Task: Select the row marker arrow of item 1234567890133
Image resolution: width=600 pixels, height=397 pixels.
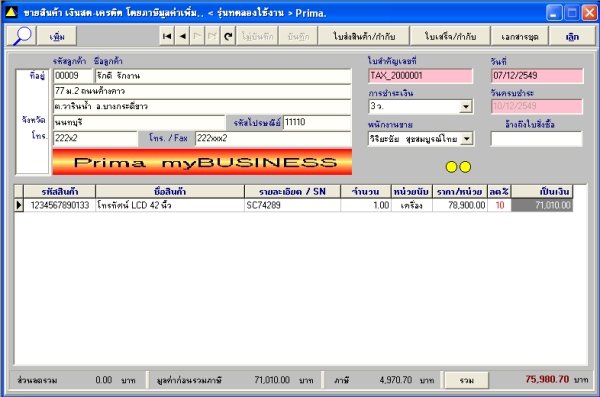Action: [19, 205]
